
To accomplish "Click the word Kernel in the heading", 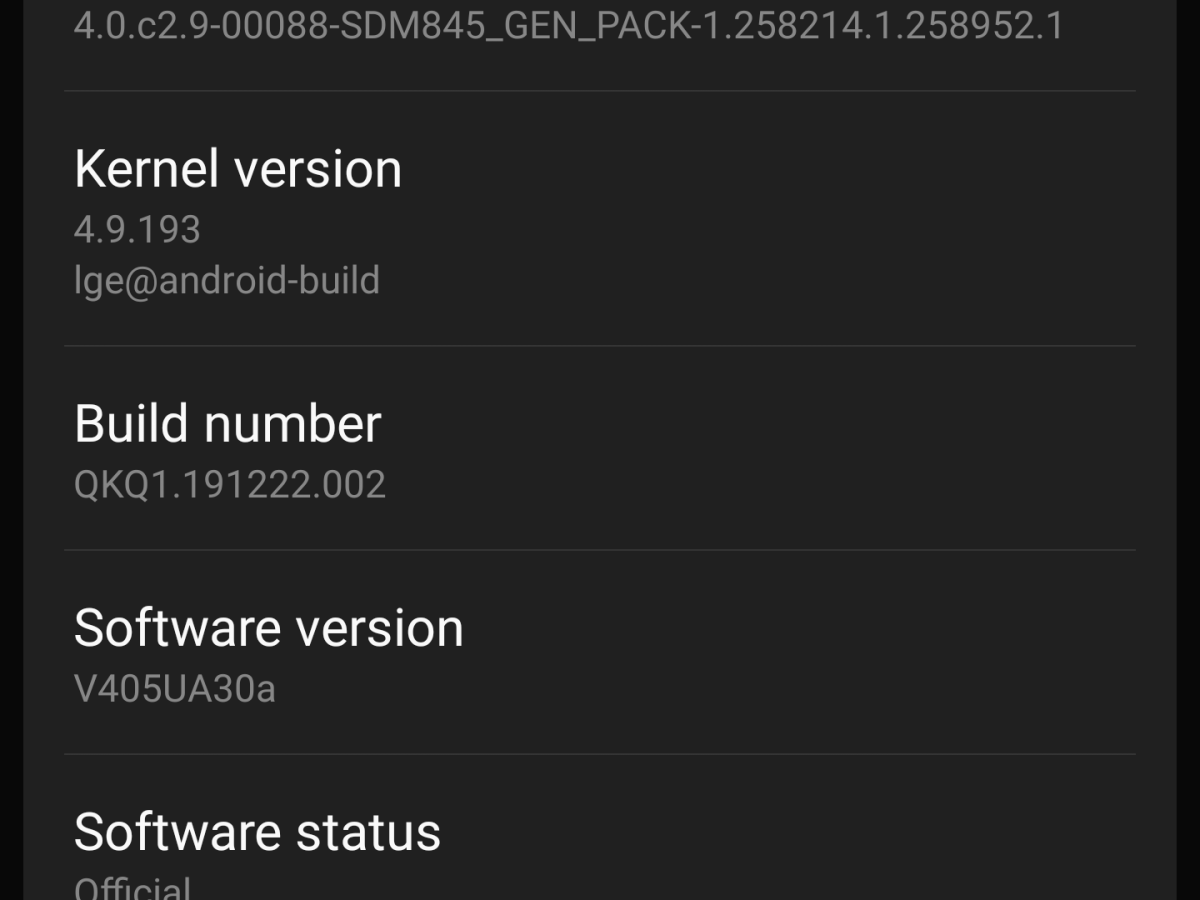I will click(x=145, y=169).
